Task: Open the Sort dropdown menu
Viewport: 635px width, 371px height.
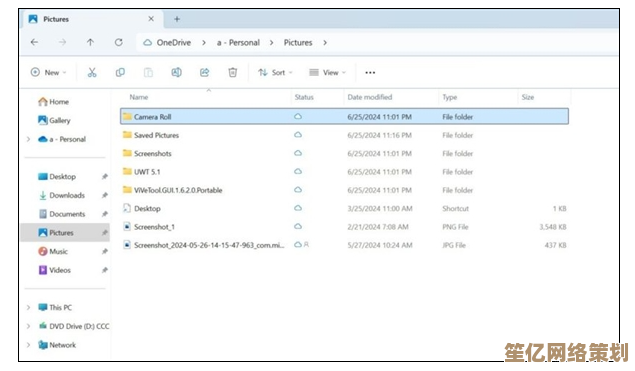Action: point(275,72)
